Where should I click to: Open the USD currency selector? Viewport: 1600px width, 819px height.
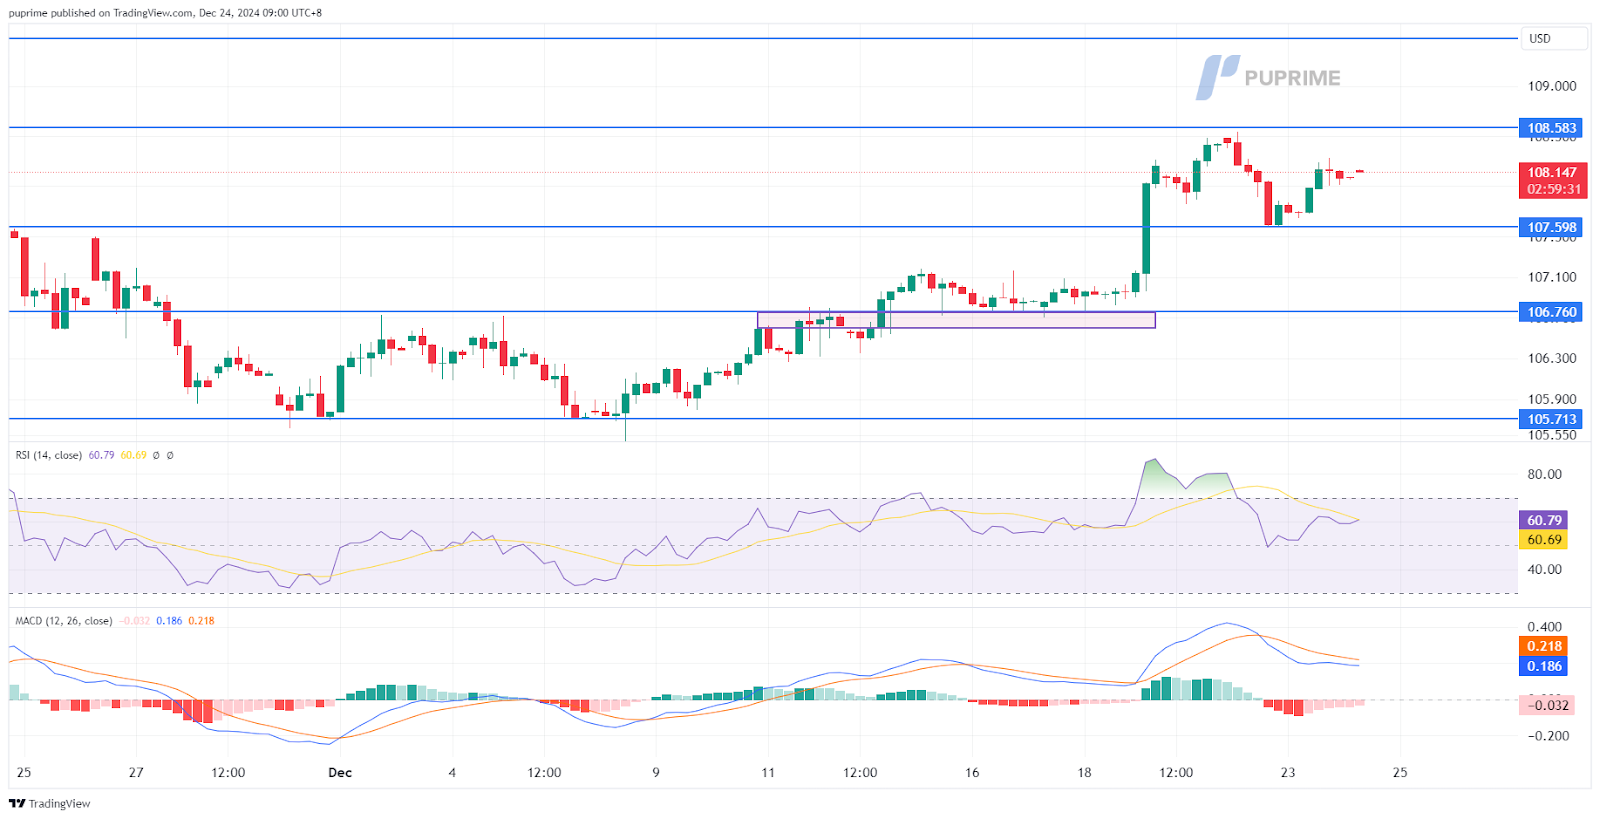[1554, 39]
